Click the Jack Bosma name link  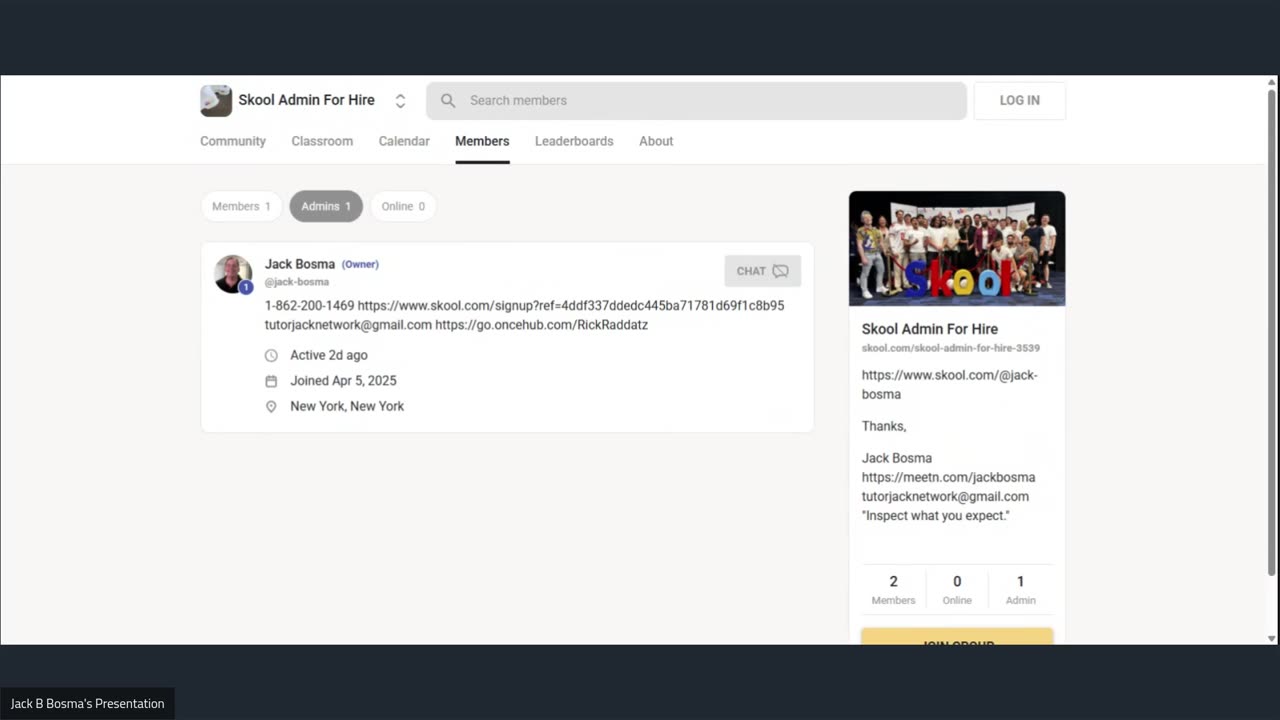click(x=300, y=264)
